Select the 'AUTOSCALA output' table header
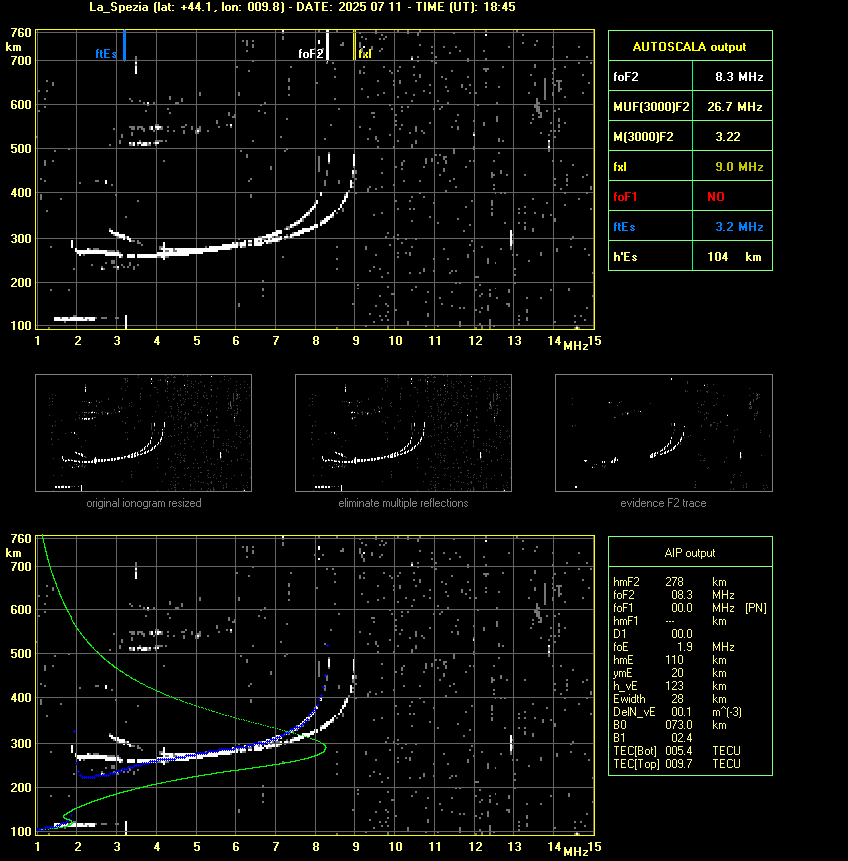 (690, 47)
